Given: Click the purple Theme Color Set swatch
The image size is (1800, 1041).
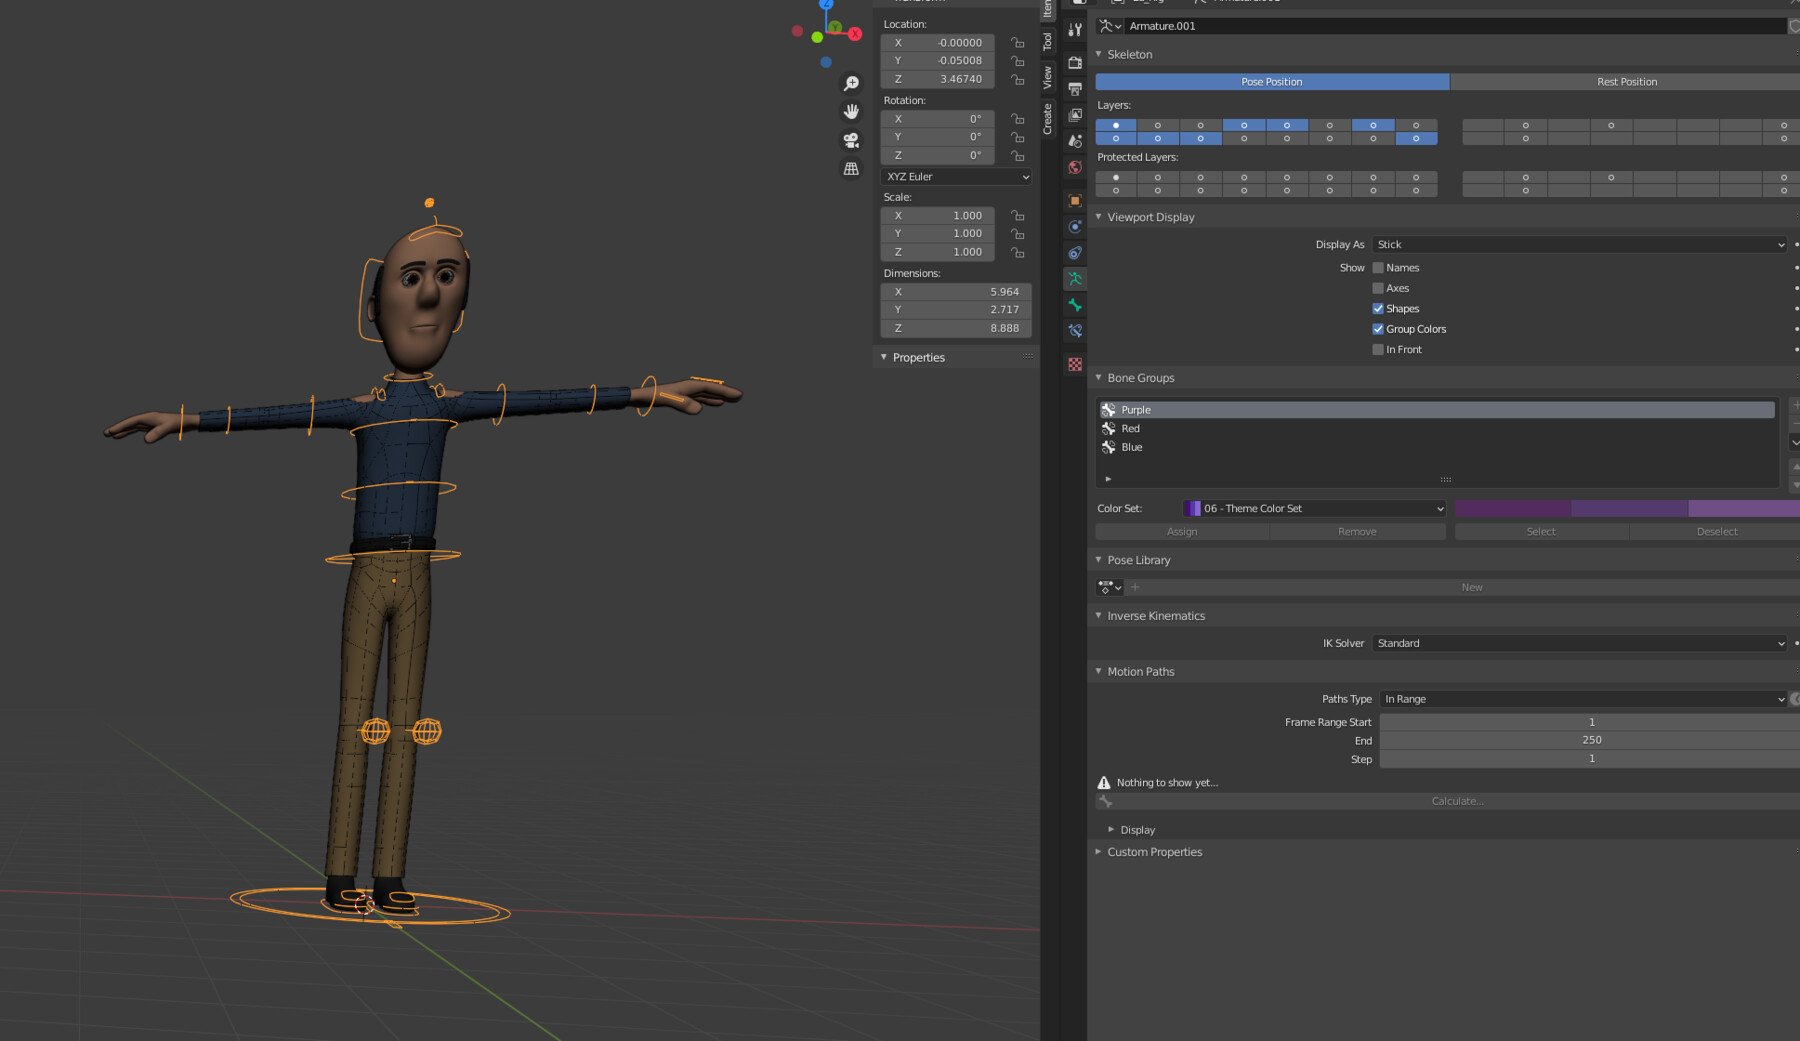Looking at the screenshot, I should tap(1192, 508).
